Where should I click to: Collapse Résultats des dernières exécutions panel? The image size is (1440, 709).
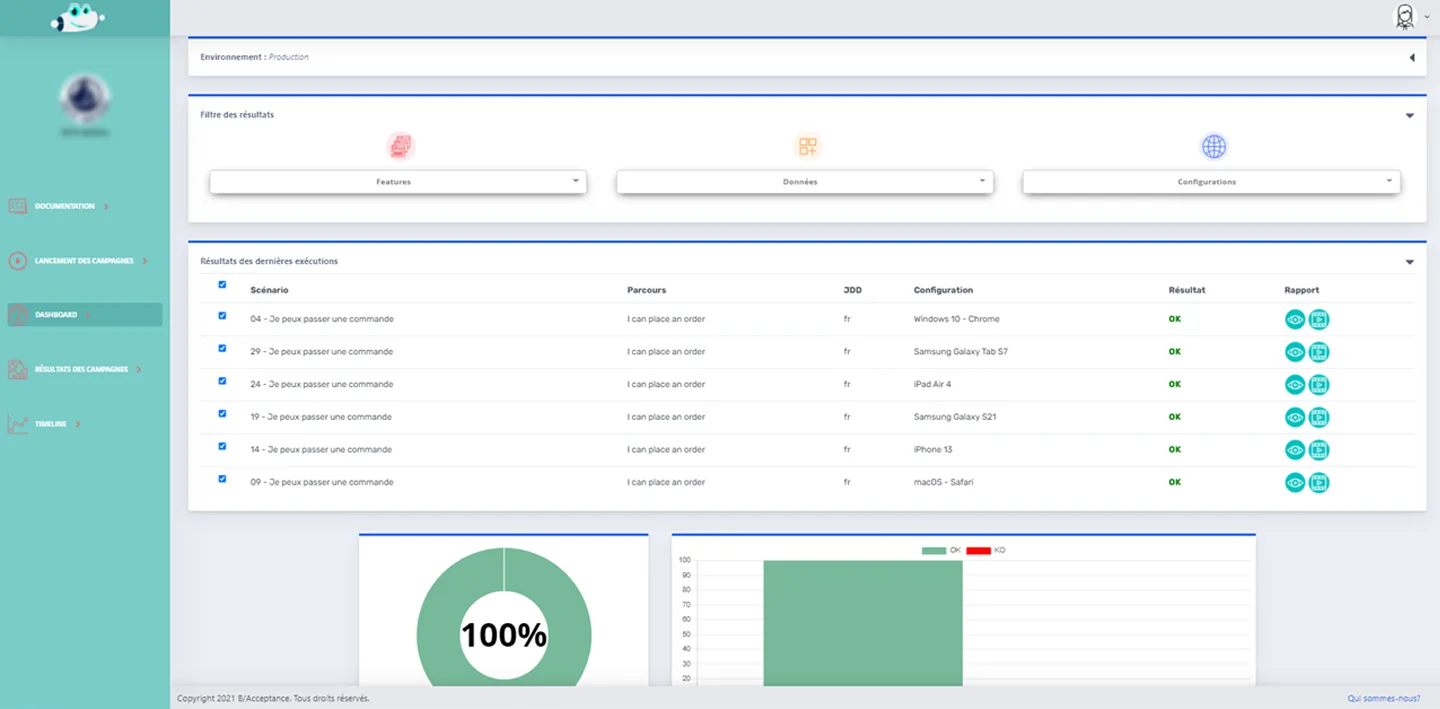[x=1410, y=262]
